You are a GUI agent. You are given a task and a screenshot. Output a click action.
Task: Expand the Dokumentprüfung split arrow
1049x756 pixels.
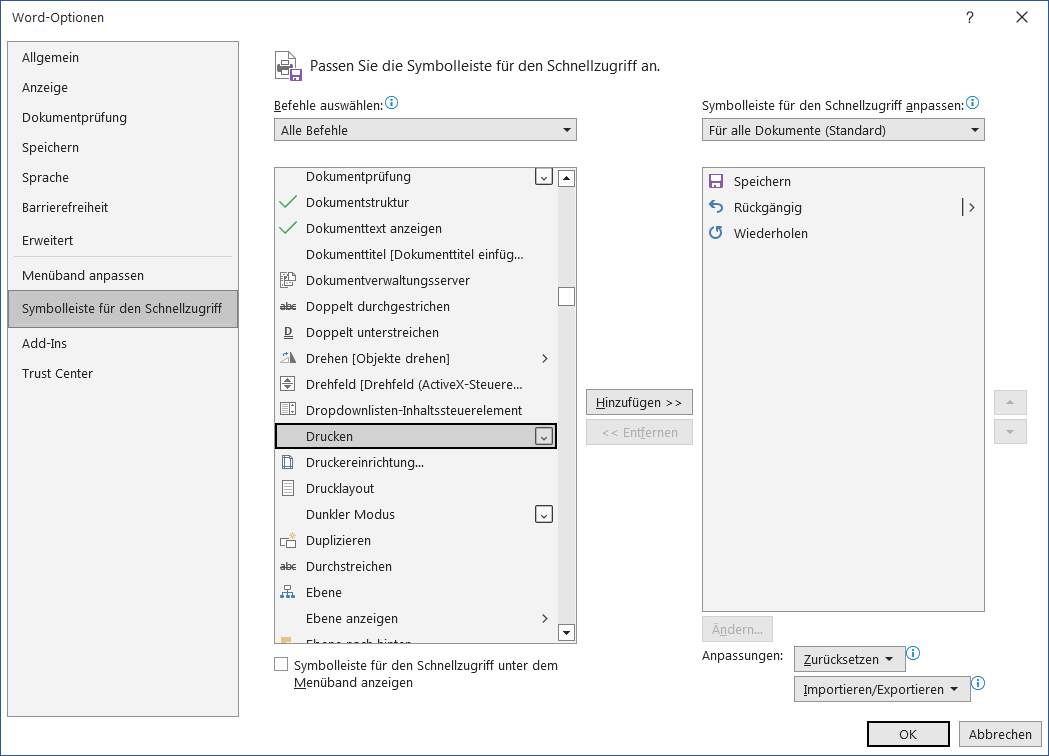[544, 177]
